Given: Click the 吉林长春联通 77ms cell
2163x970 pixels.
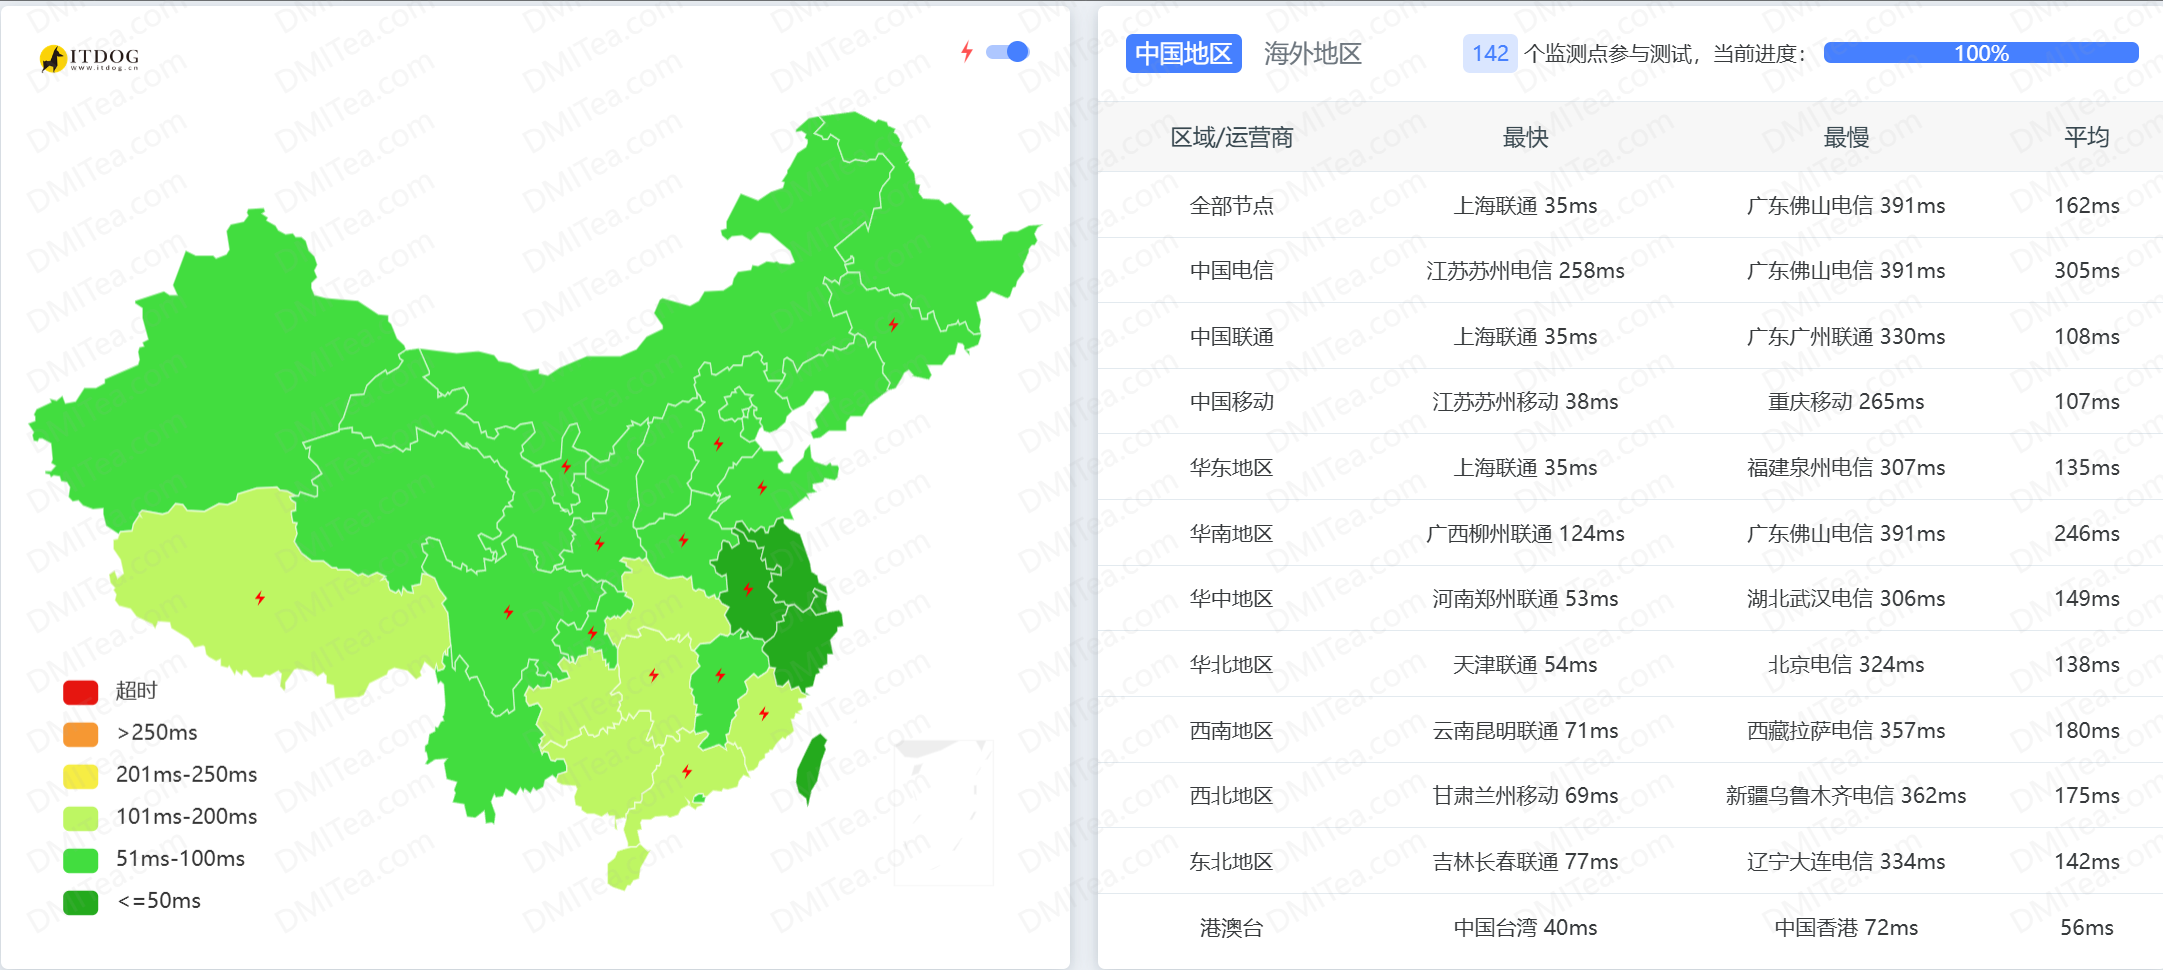Looking at the screenshot, I should (1525, 862).
